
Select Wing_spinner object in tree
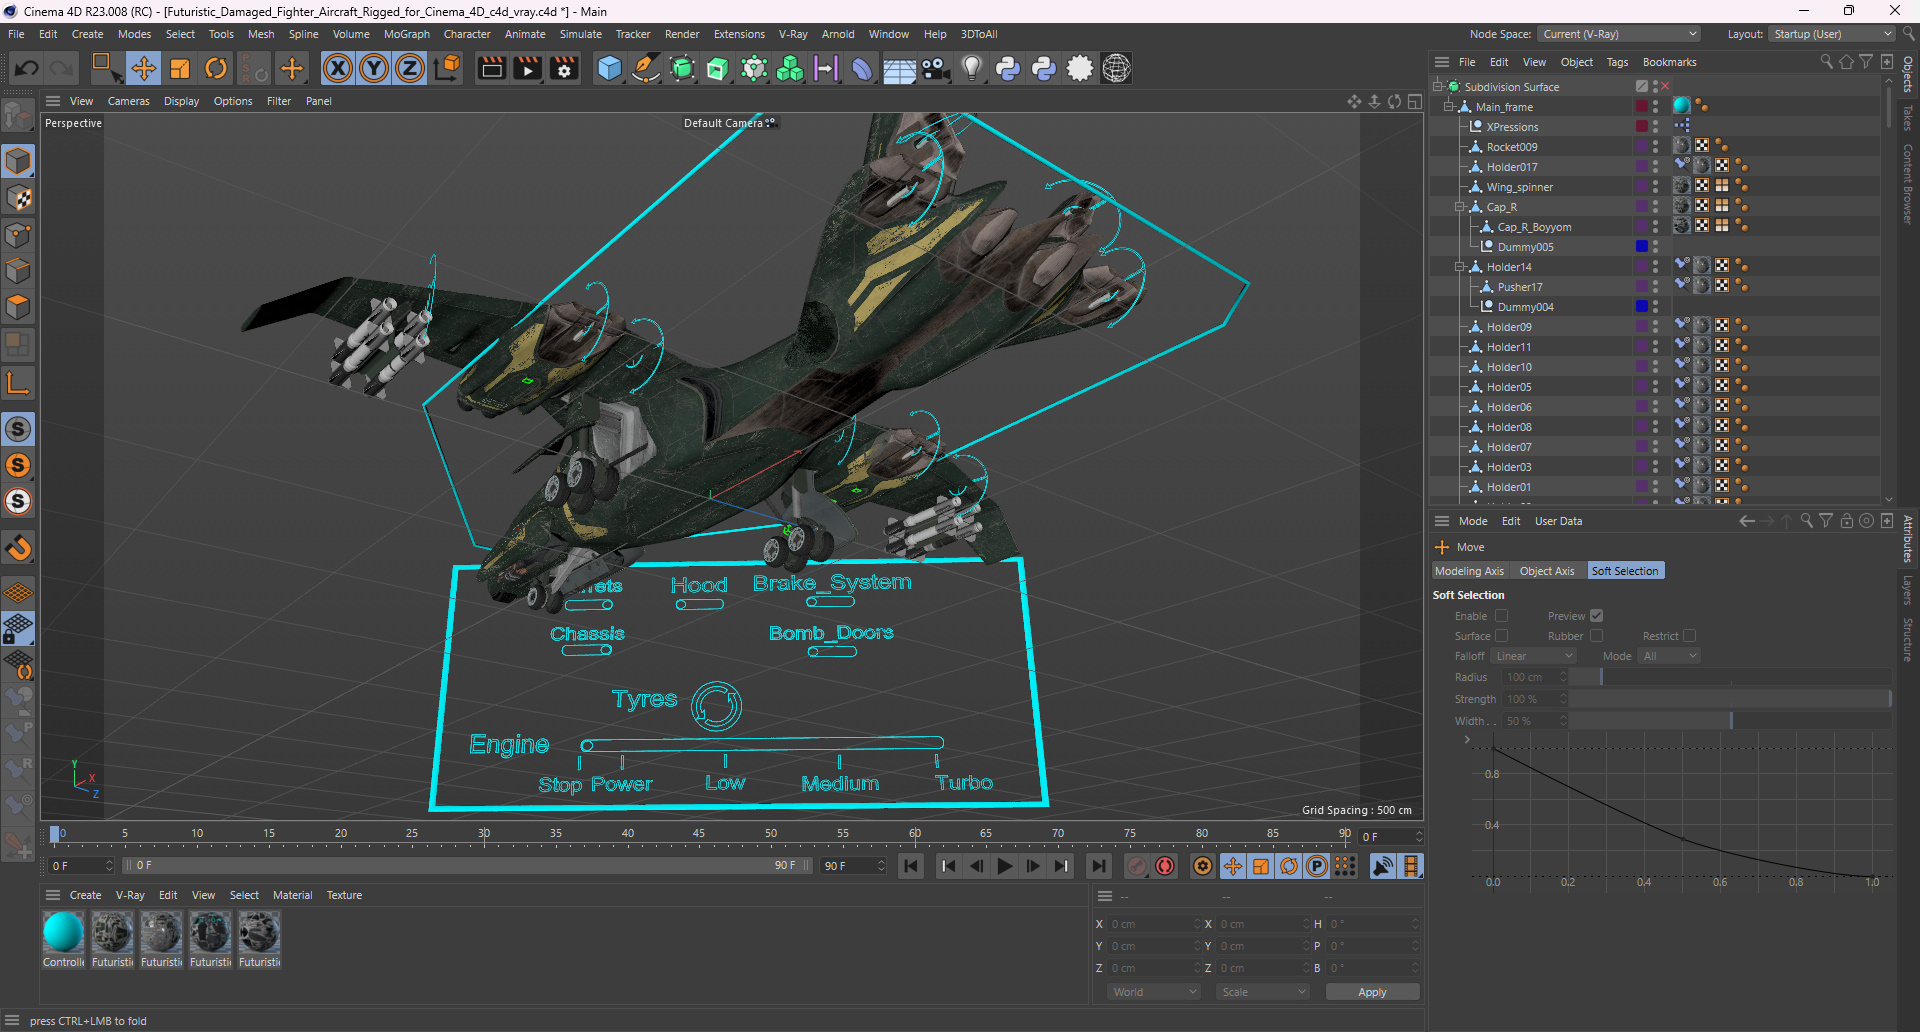click(x=1519, y=187)
